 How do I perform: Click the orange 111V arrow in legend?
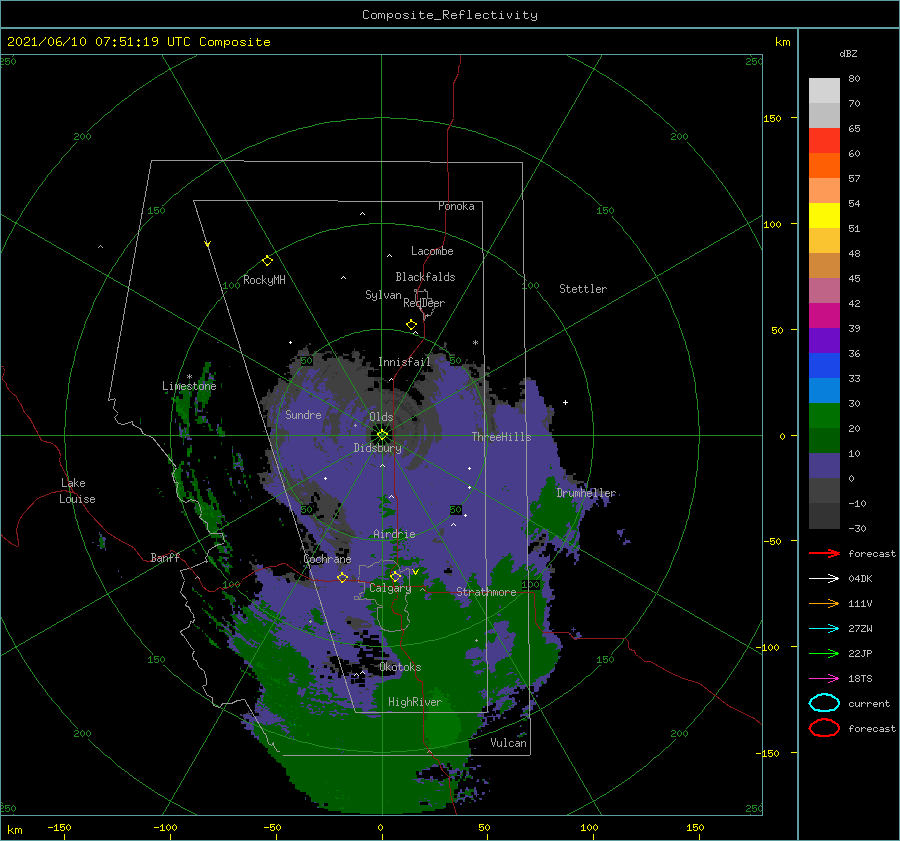(824, 603)
